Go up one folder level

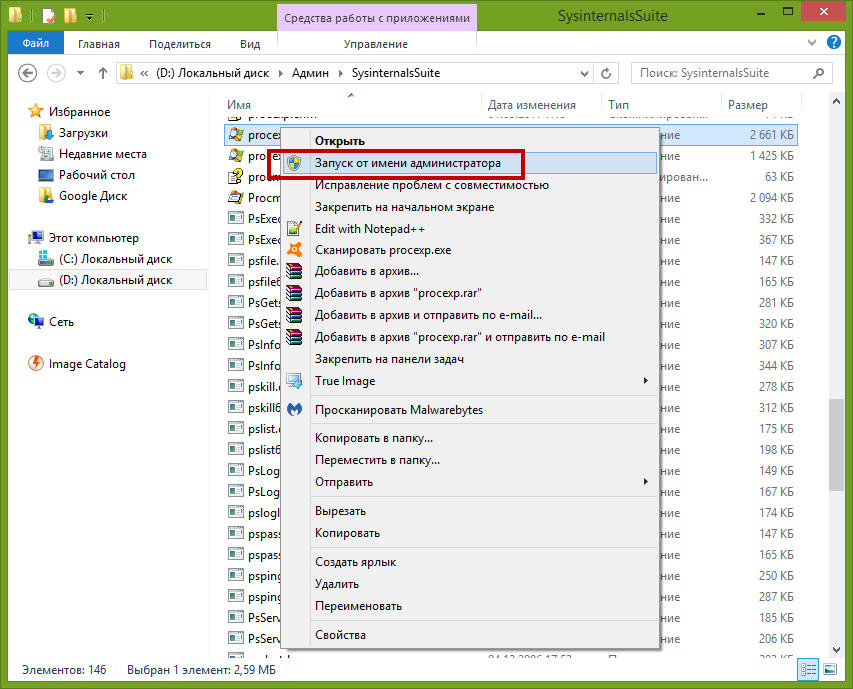pyautogui.click(x=102, y=73)
